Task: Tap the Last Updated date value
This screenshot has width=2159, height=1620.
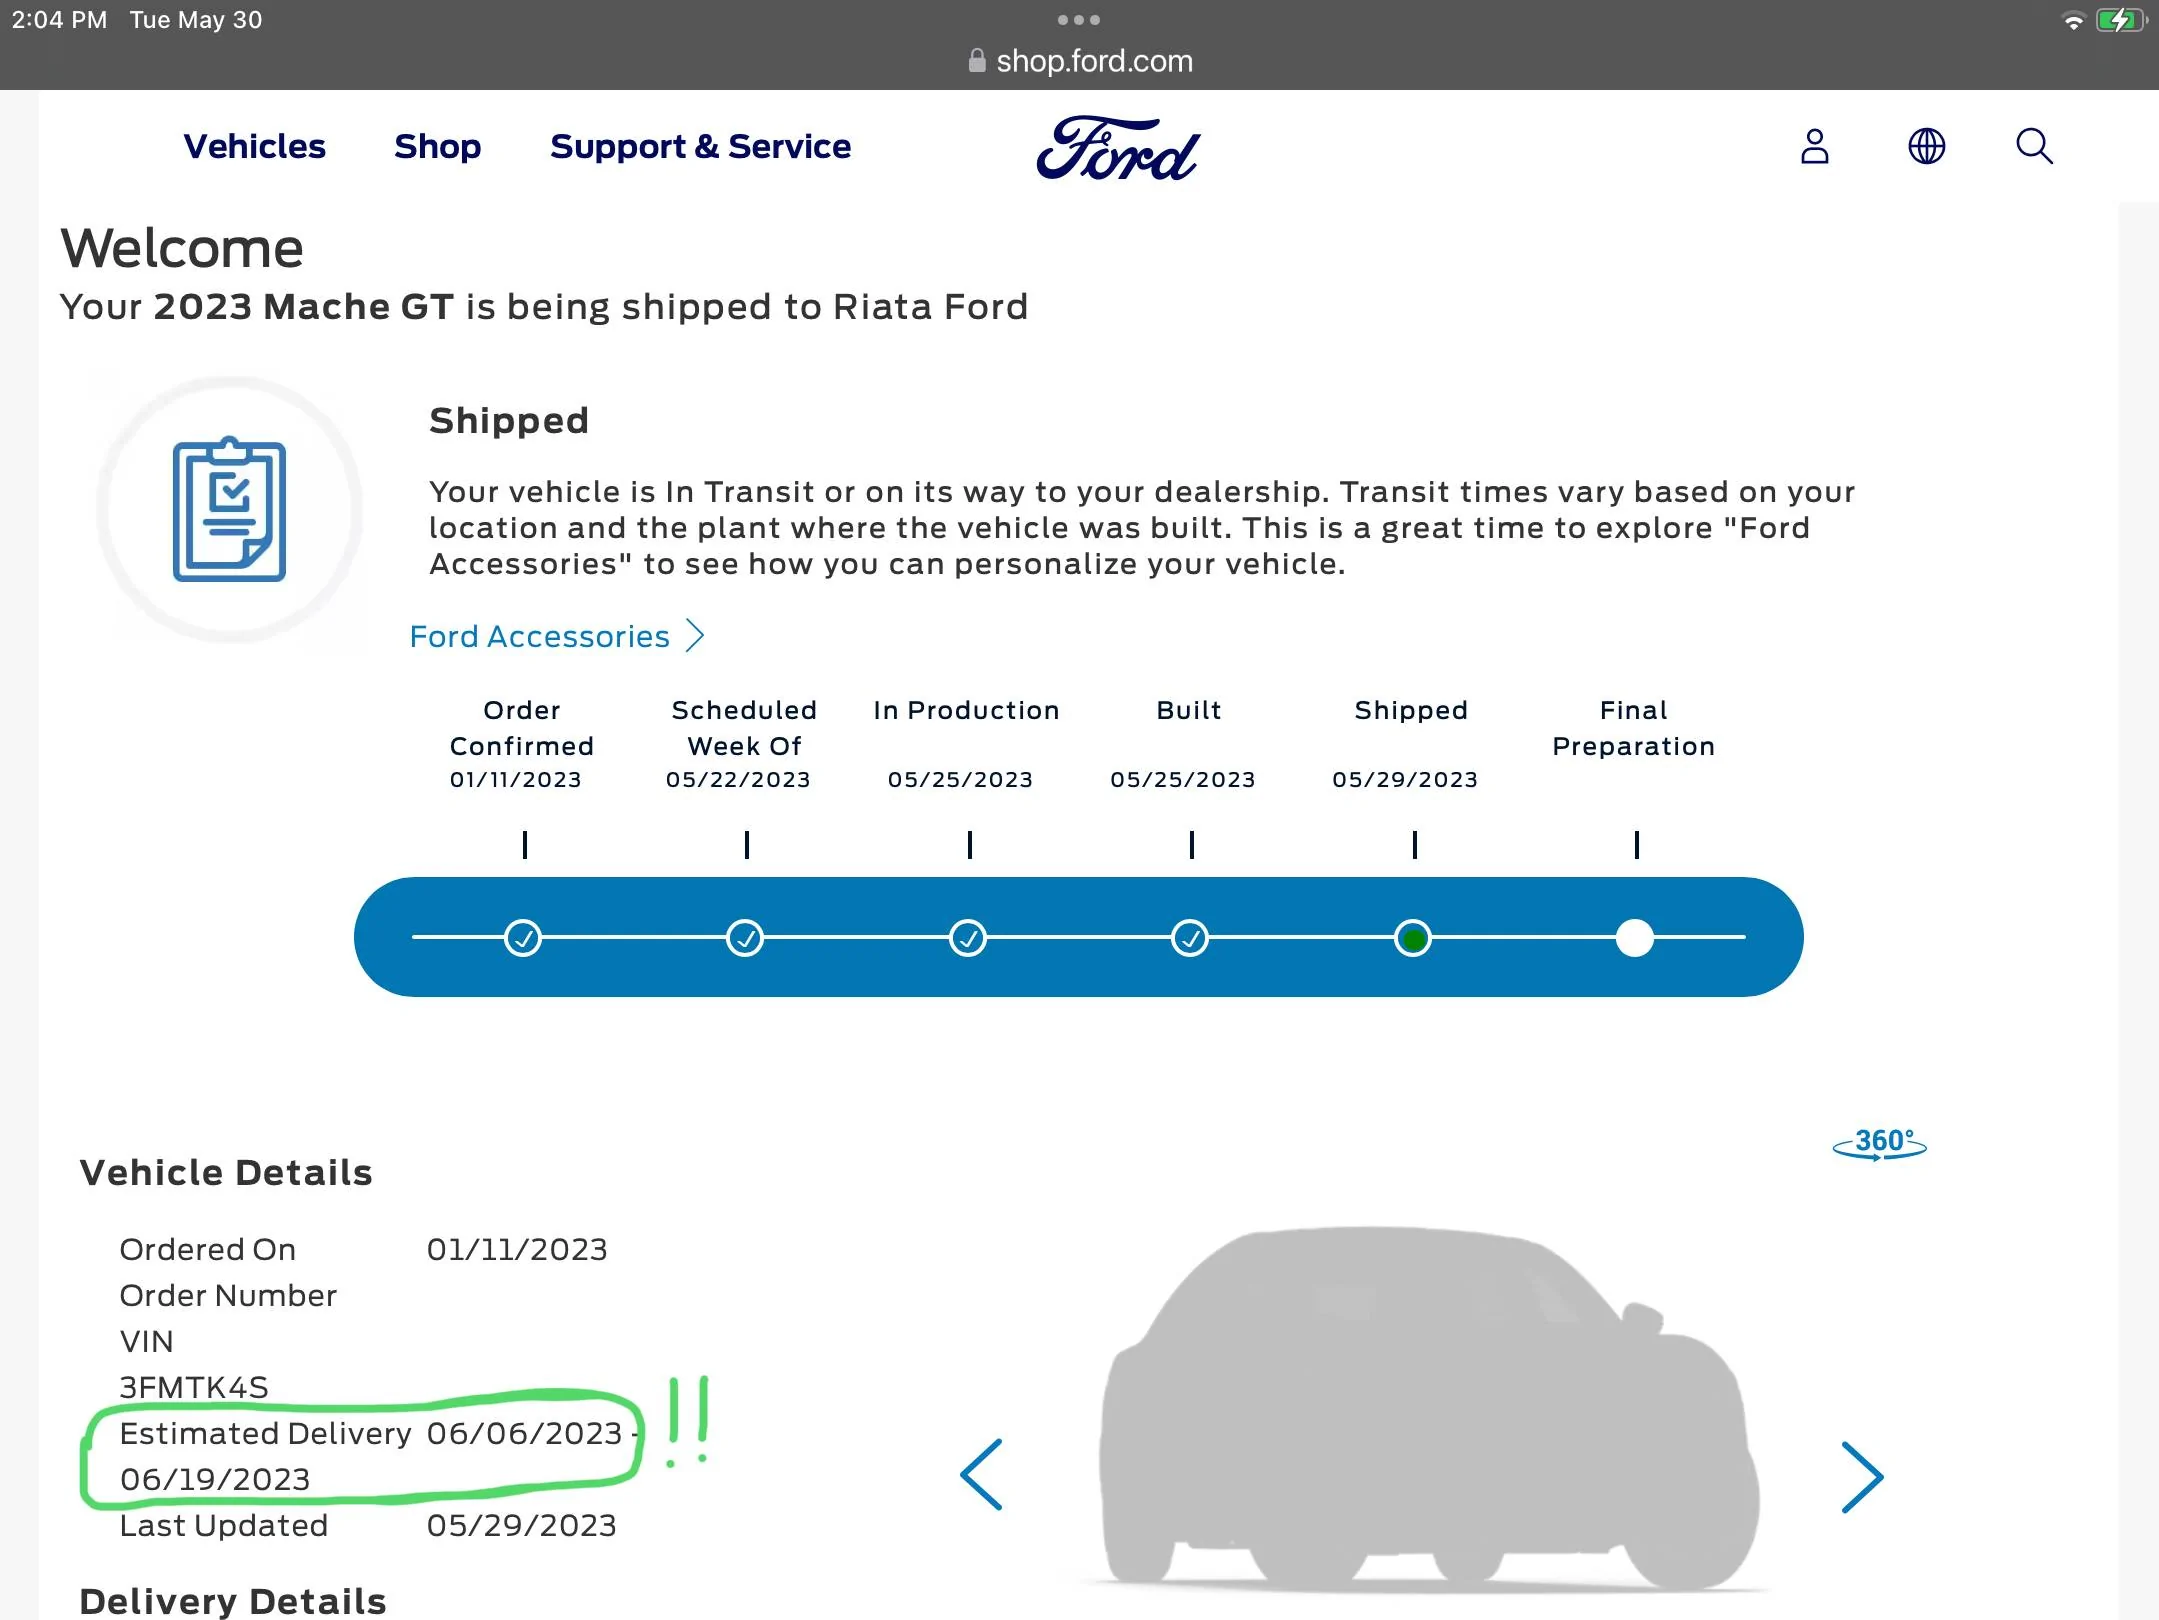Action: (521, 1525)
